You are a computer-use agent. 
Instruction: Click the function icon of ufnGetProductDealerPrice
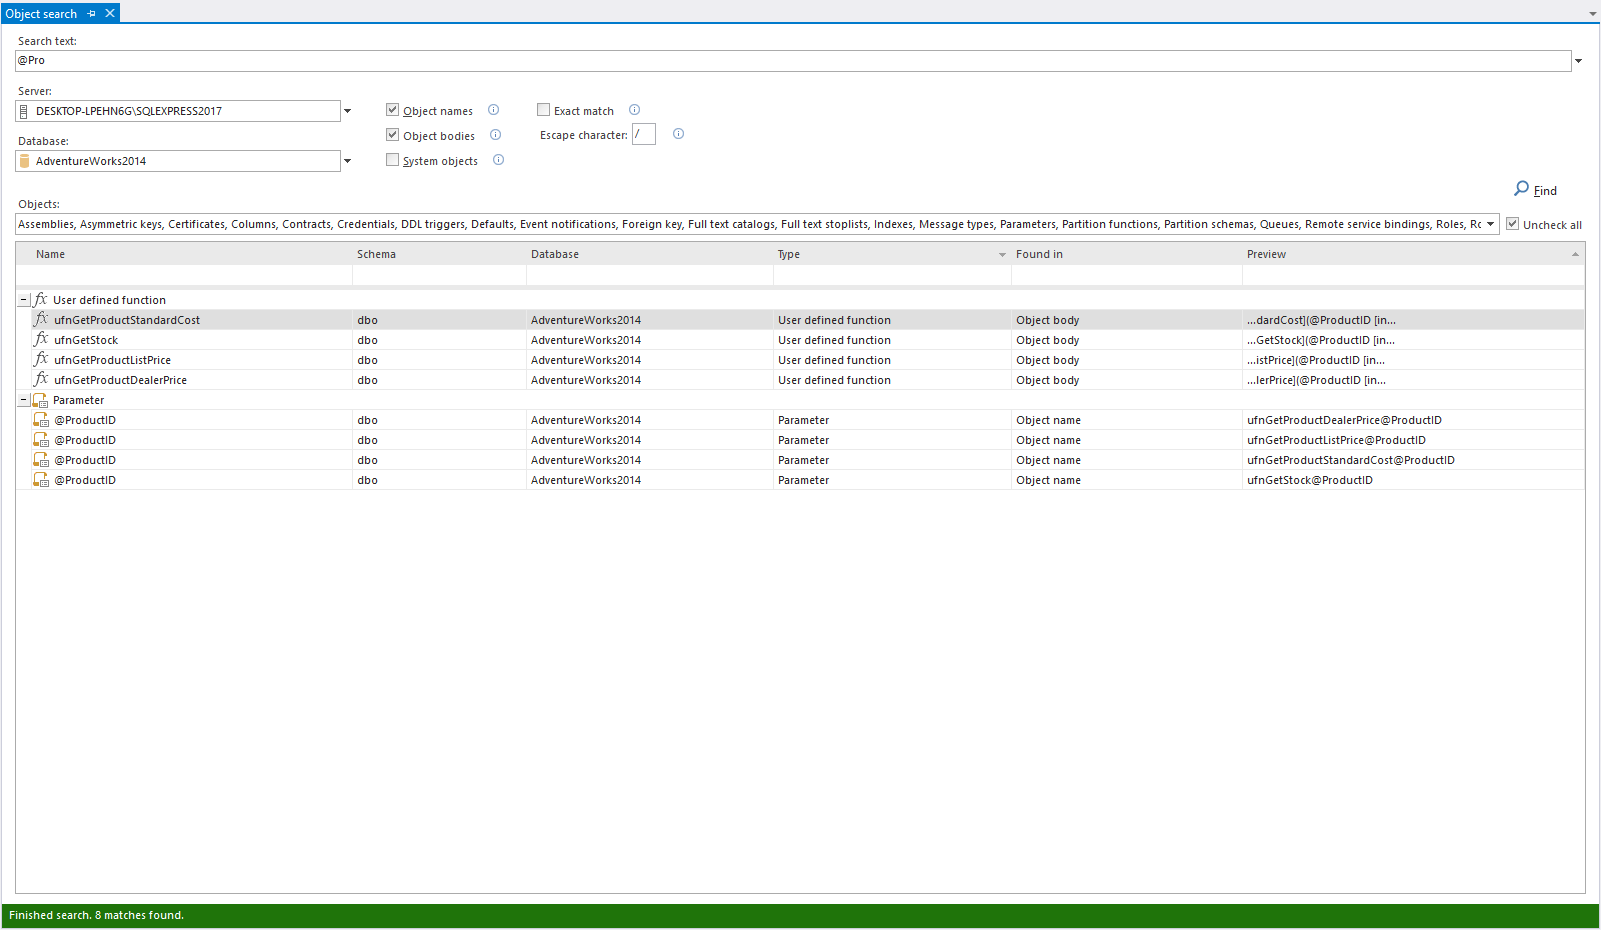click(x=41, y=379)
